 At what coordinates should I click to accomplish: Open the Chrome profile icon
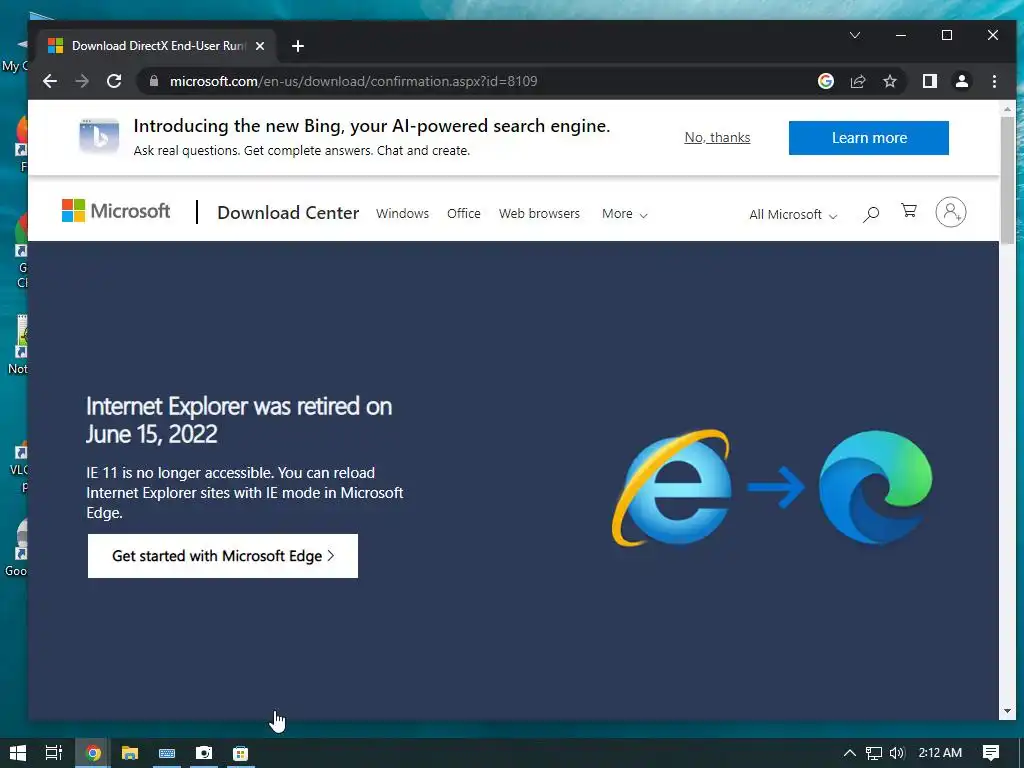pyautogui.click(x=962, y=81)
